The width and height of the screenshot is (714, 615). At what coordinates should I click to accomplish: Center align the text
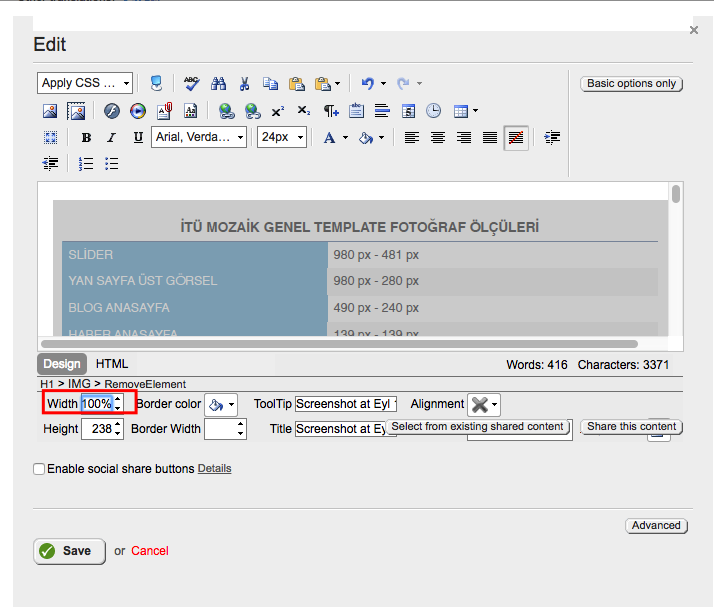point(438,137)
